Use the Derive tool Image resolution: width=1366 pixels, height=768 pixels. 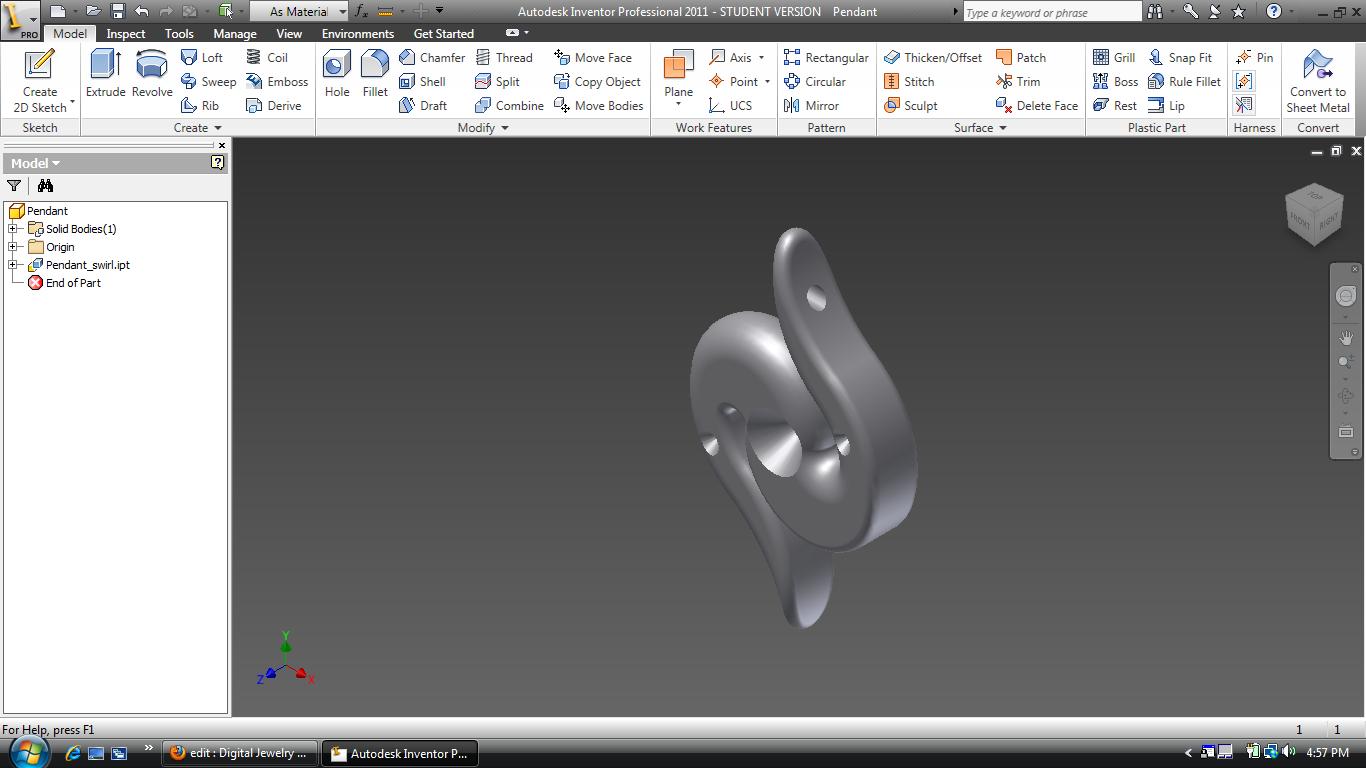pos(274,106)
